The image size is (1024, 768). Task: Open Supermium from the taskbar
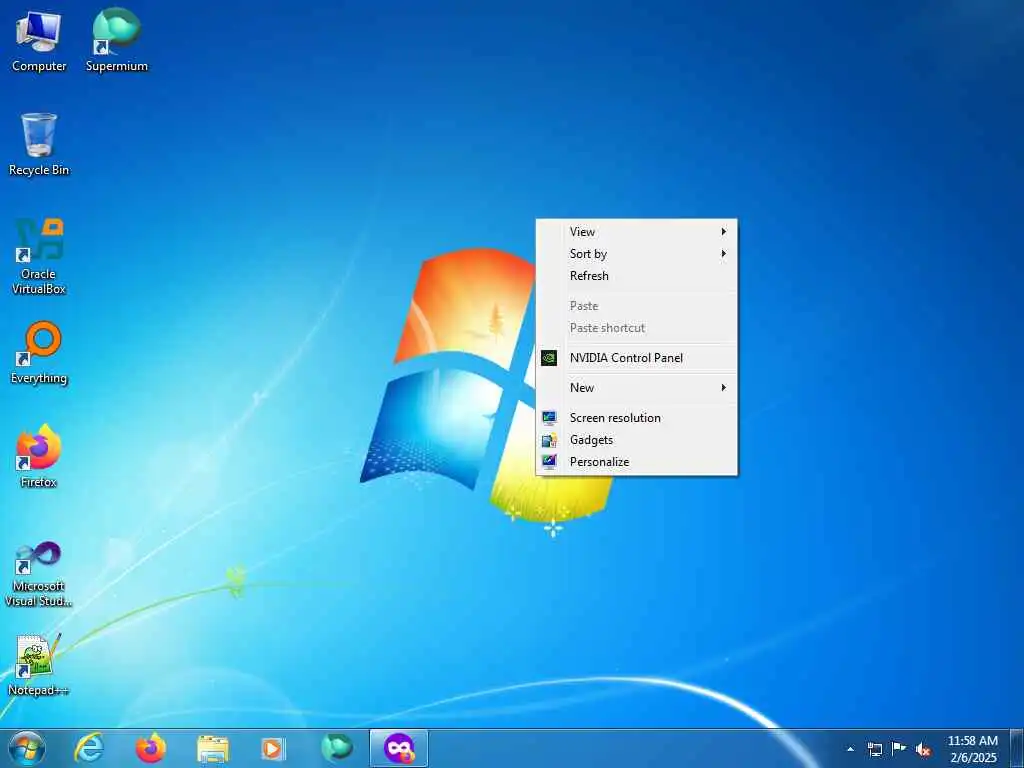point(336,748)
